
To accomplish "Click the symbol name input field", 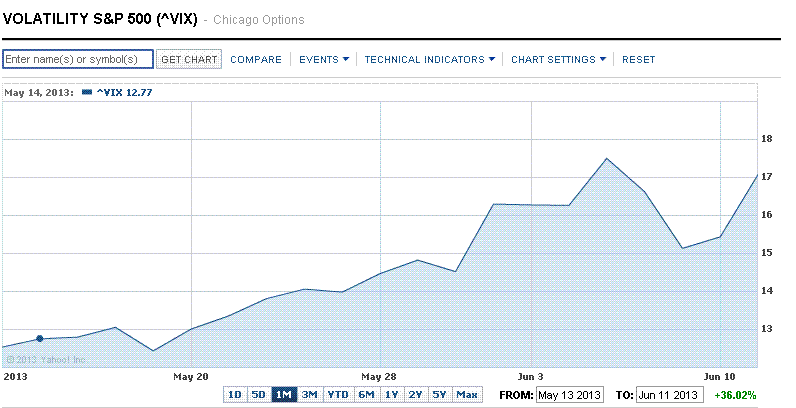I will 78,59.
